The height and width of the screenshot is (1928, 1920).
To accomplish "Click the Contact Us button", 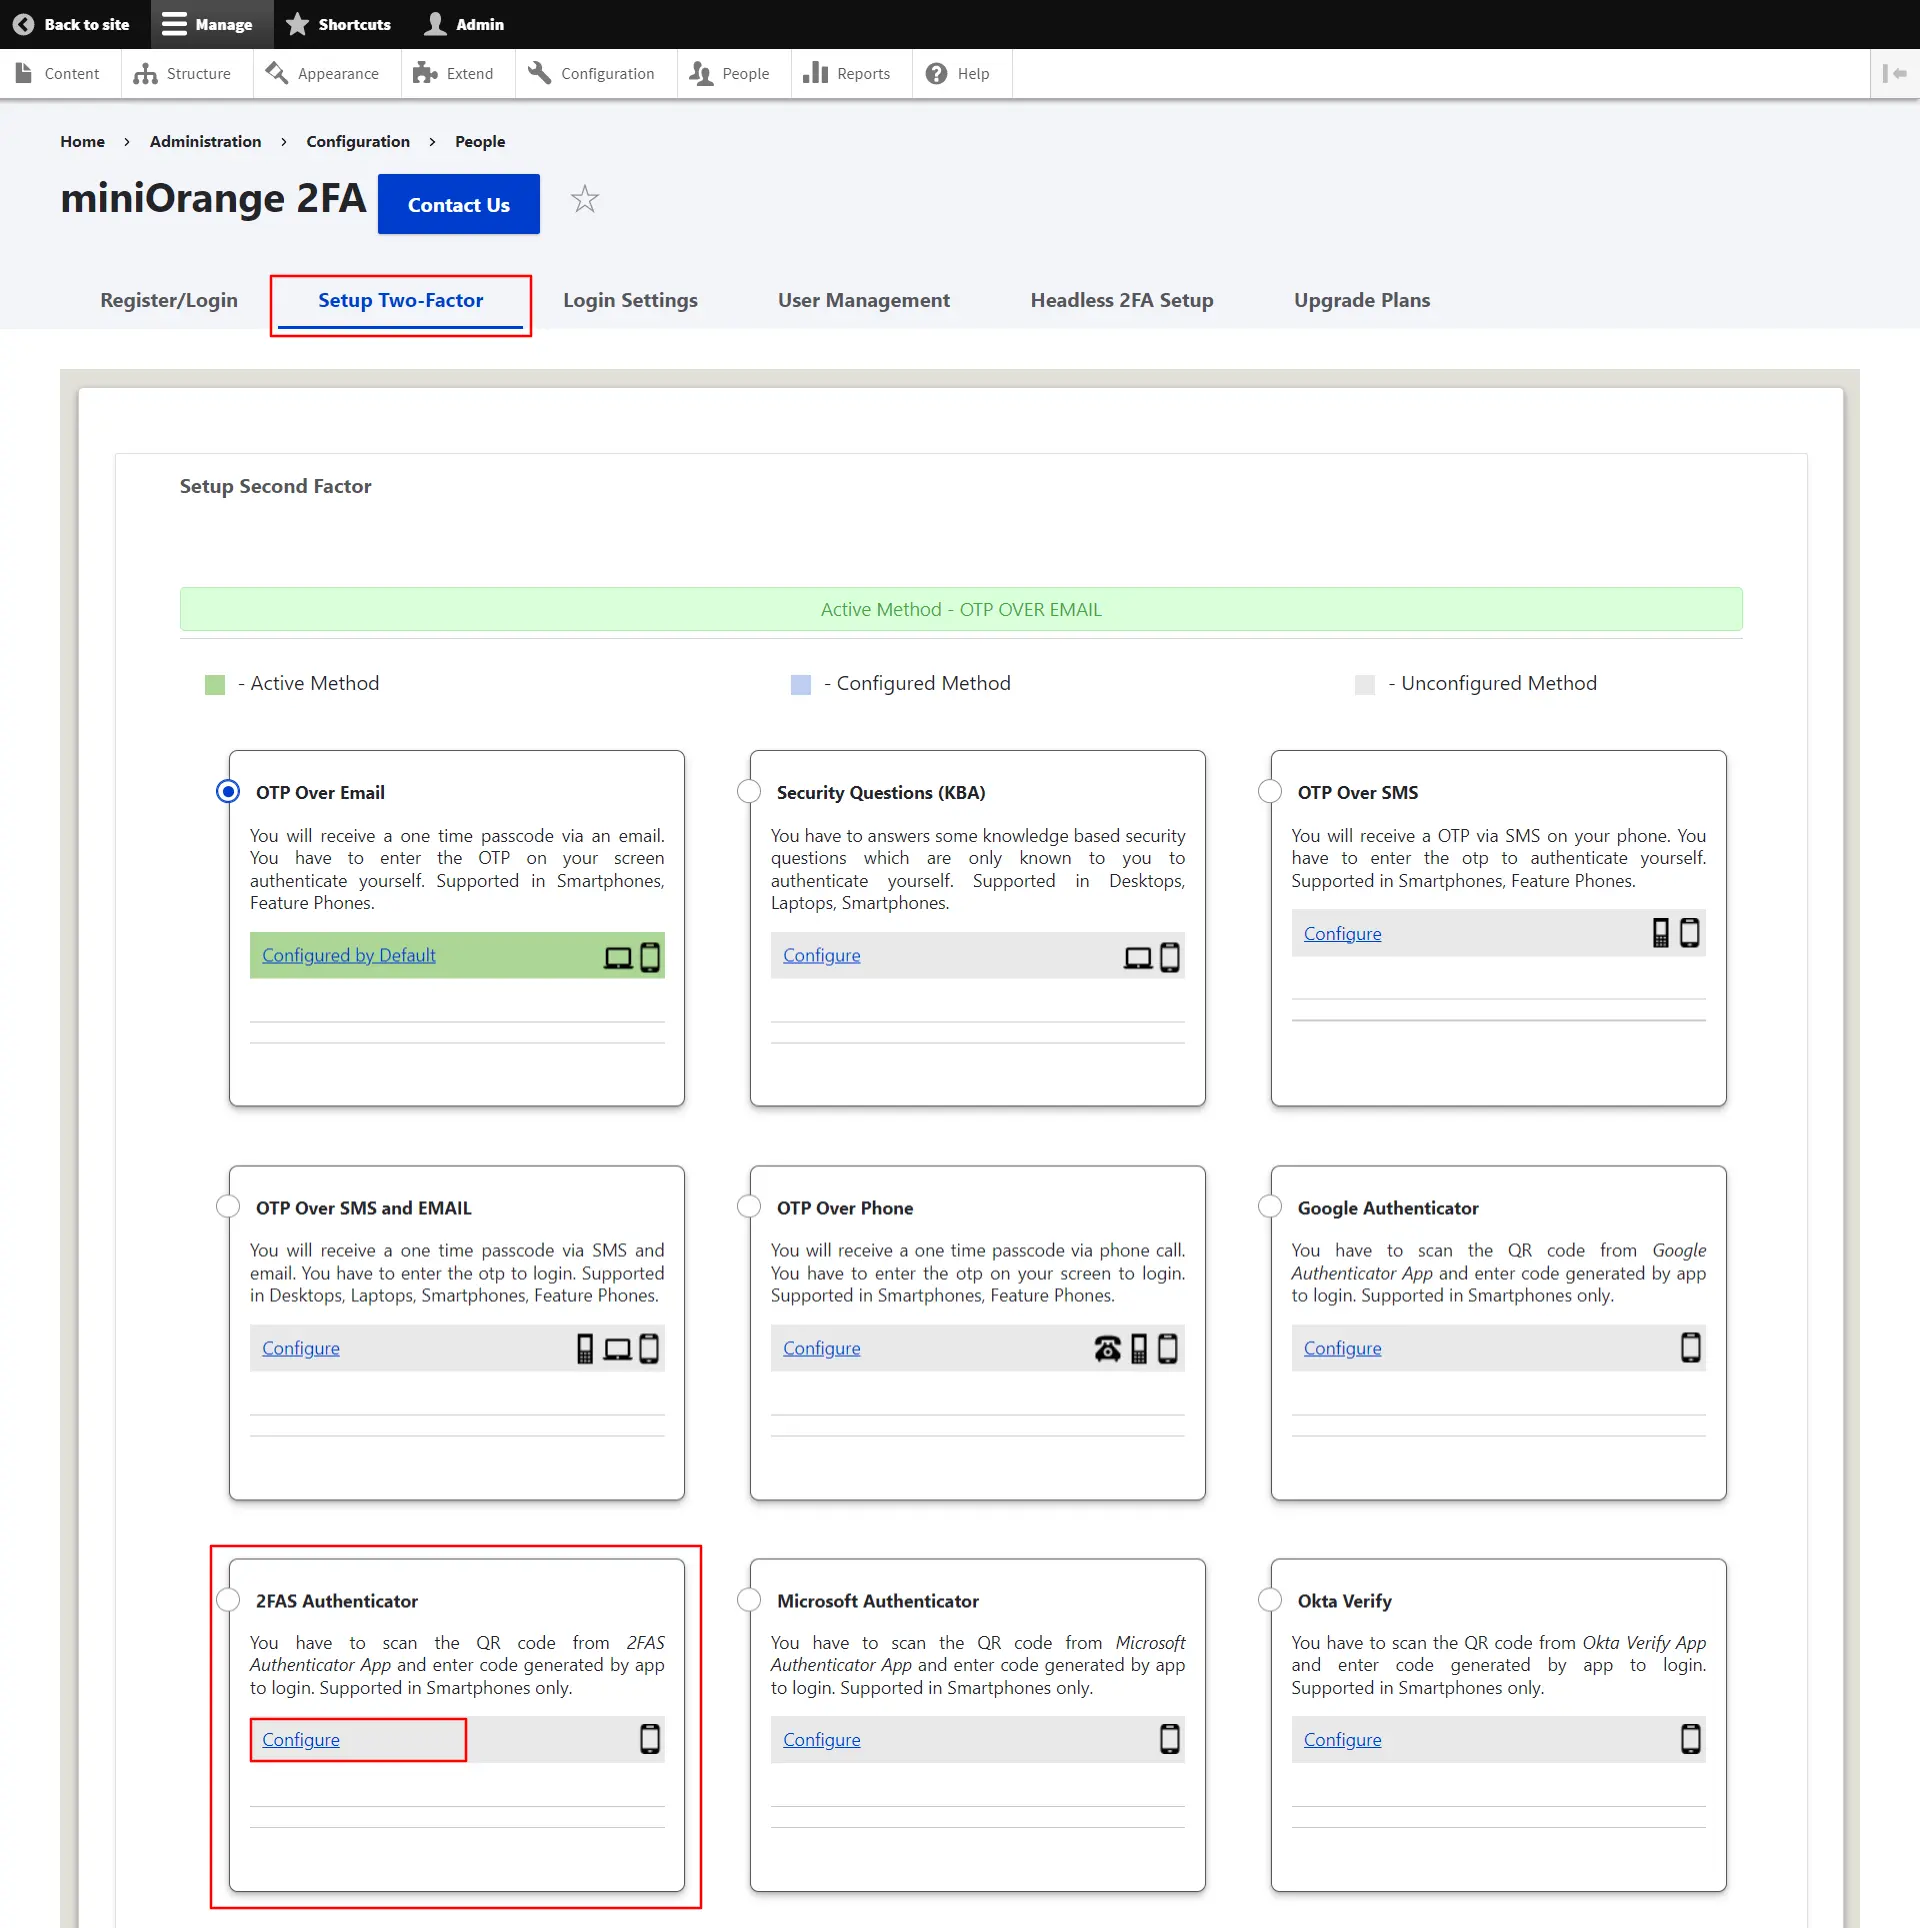I will [x=459, y=204].
